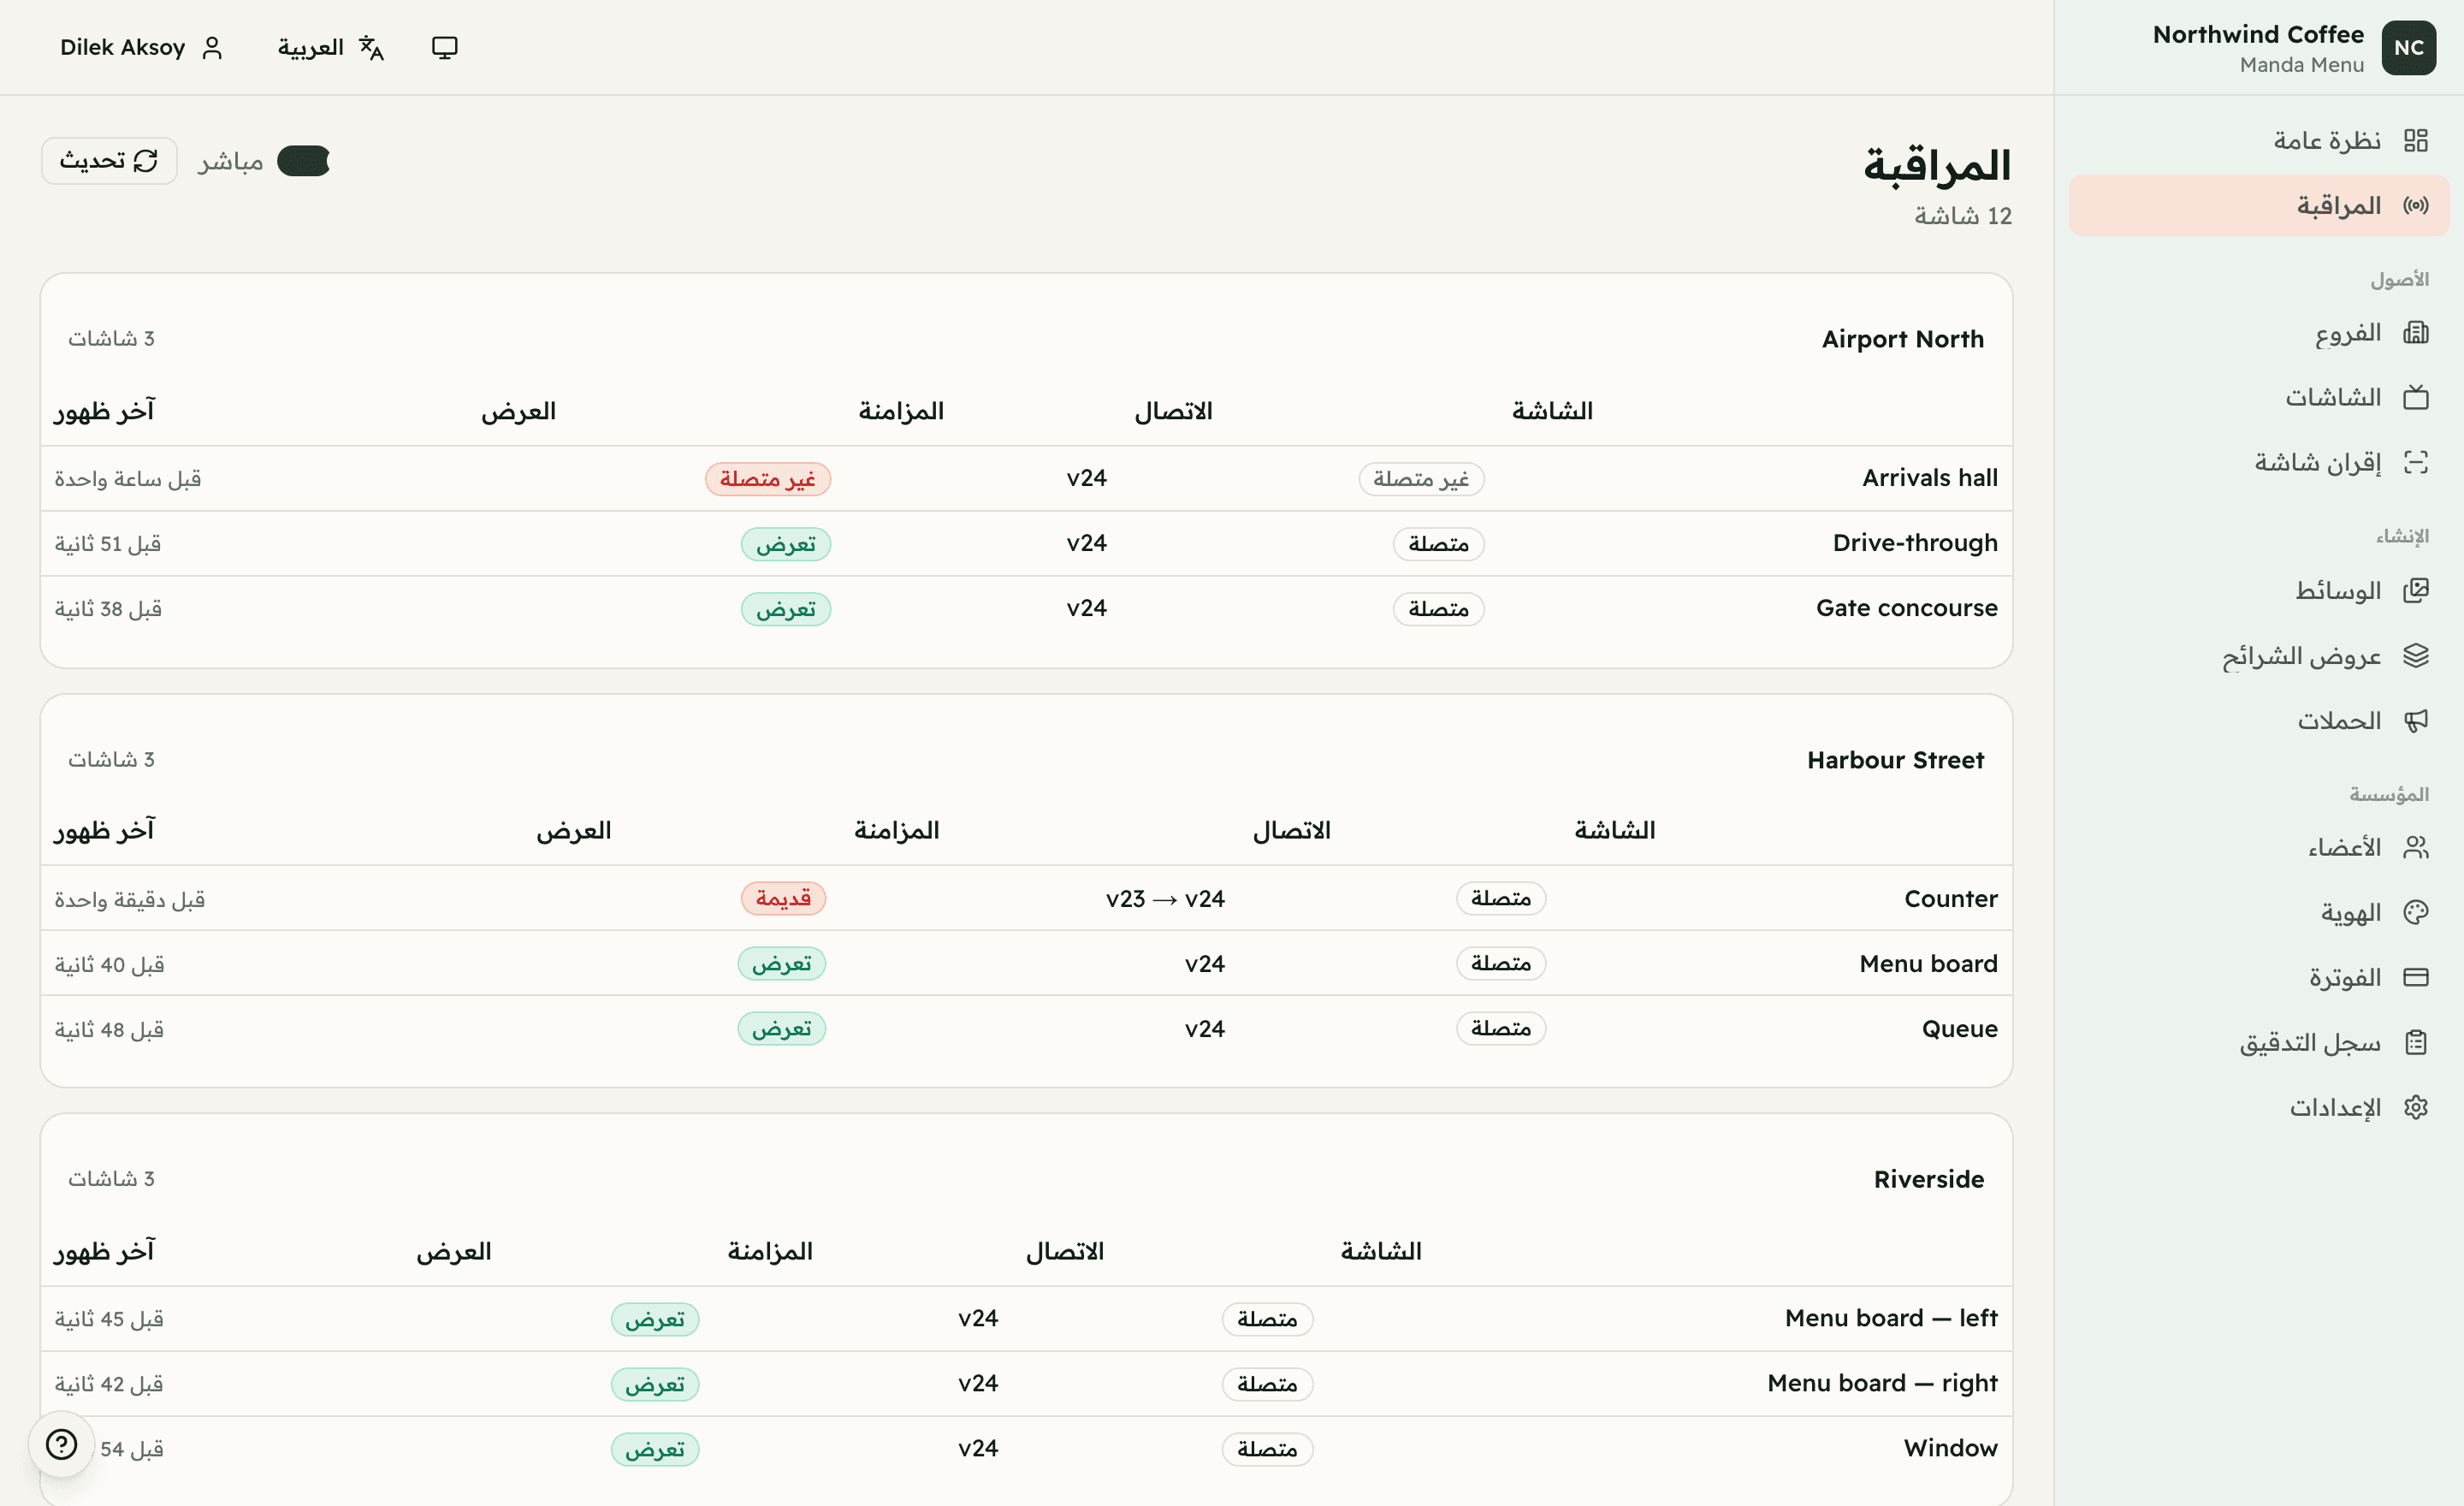The width and height of the screenshot is (2464, 1506).
Task: Click the branding palette icon
Action: point(2415,912)
